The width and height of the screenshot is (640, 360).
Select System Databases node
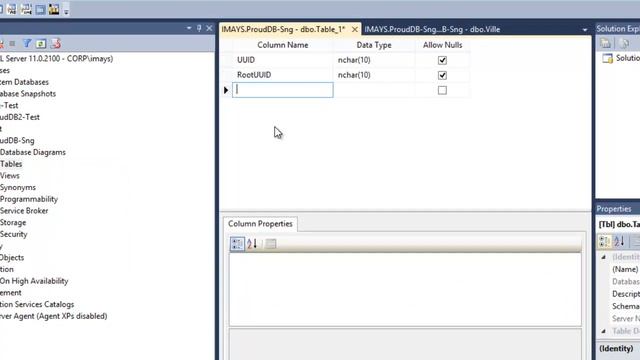click(x=24, y=82)
